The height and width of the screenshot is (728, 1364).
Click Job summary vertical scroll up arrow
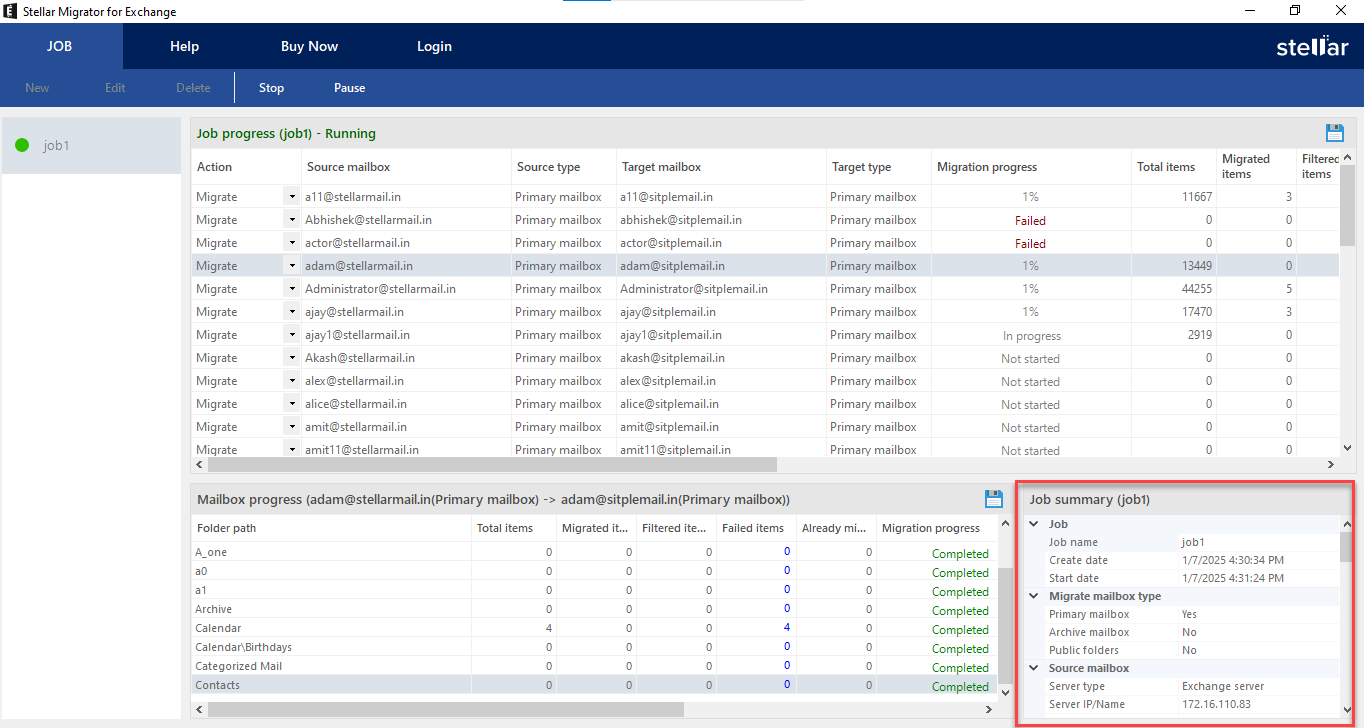(x=1346, y=524)
